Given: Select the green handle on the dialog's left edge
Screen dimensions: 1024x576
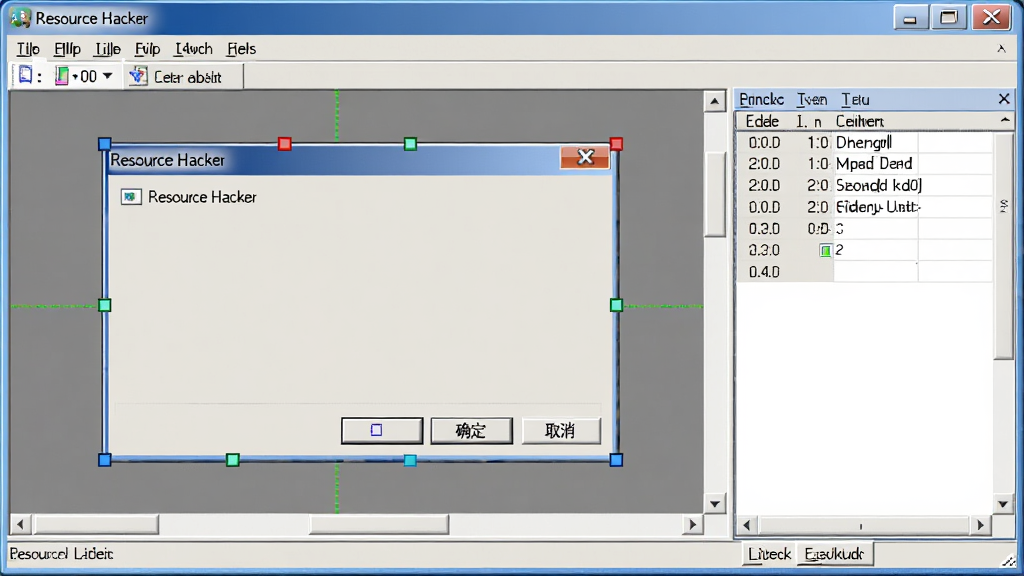Looking at the screenshot, I should click(104, 305).
